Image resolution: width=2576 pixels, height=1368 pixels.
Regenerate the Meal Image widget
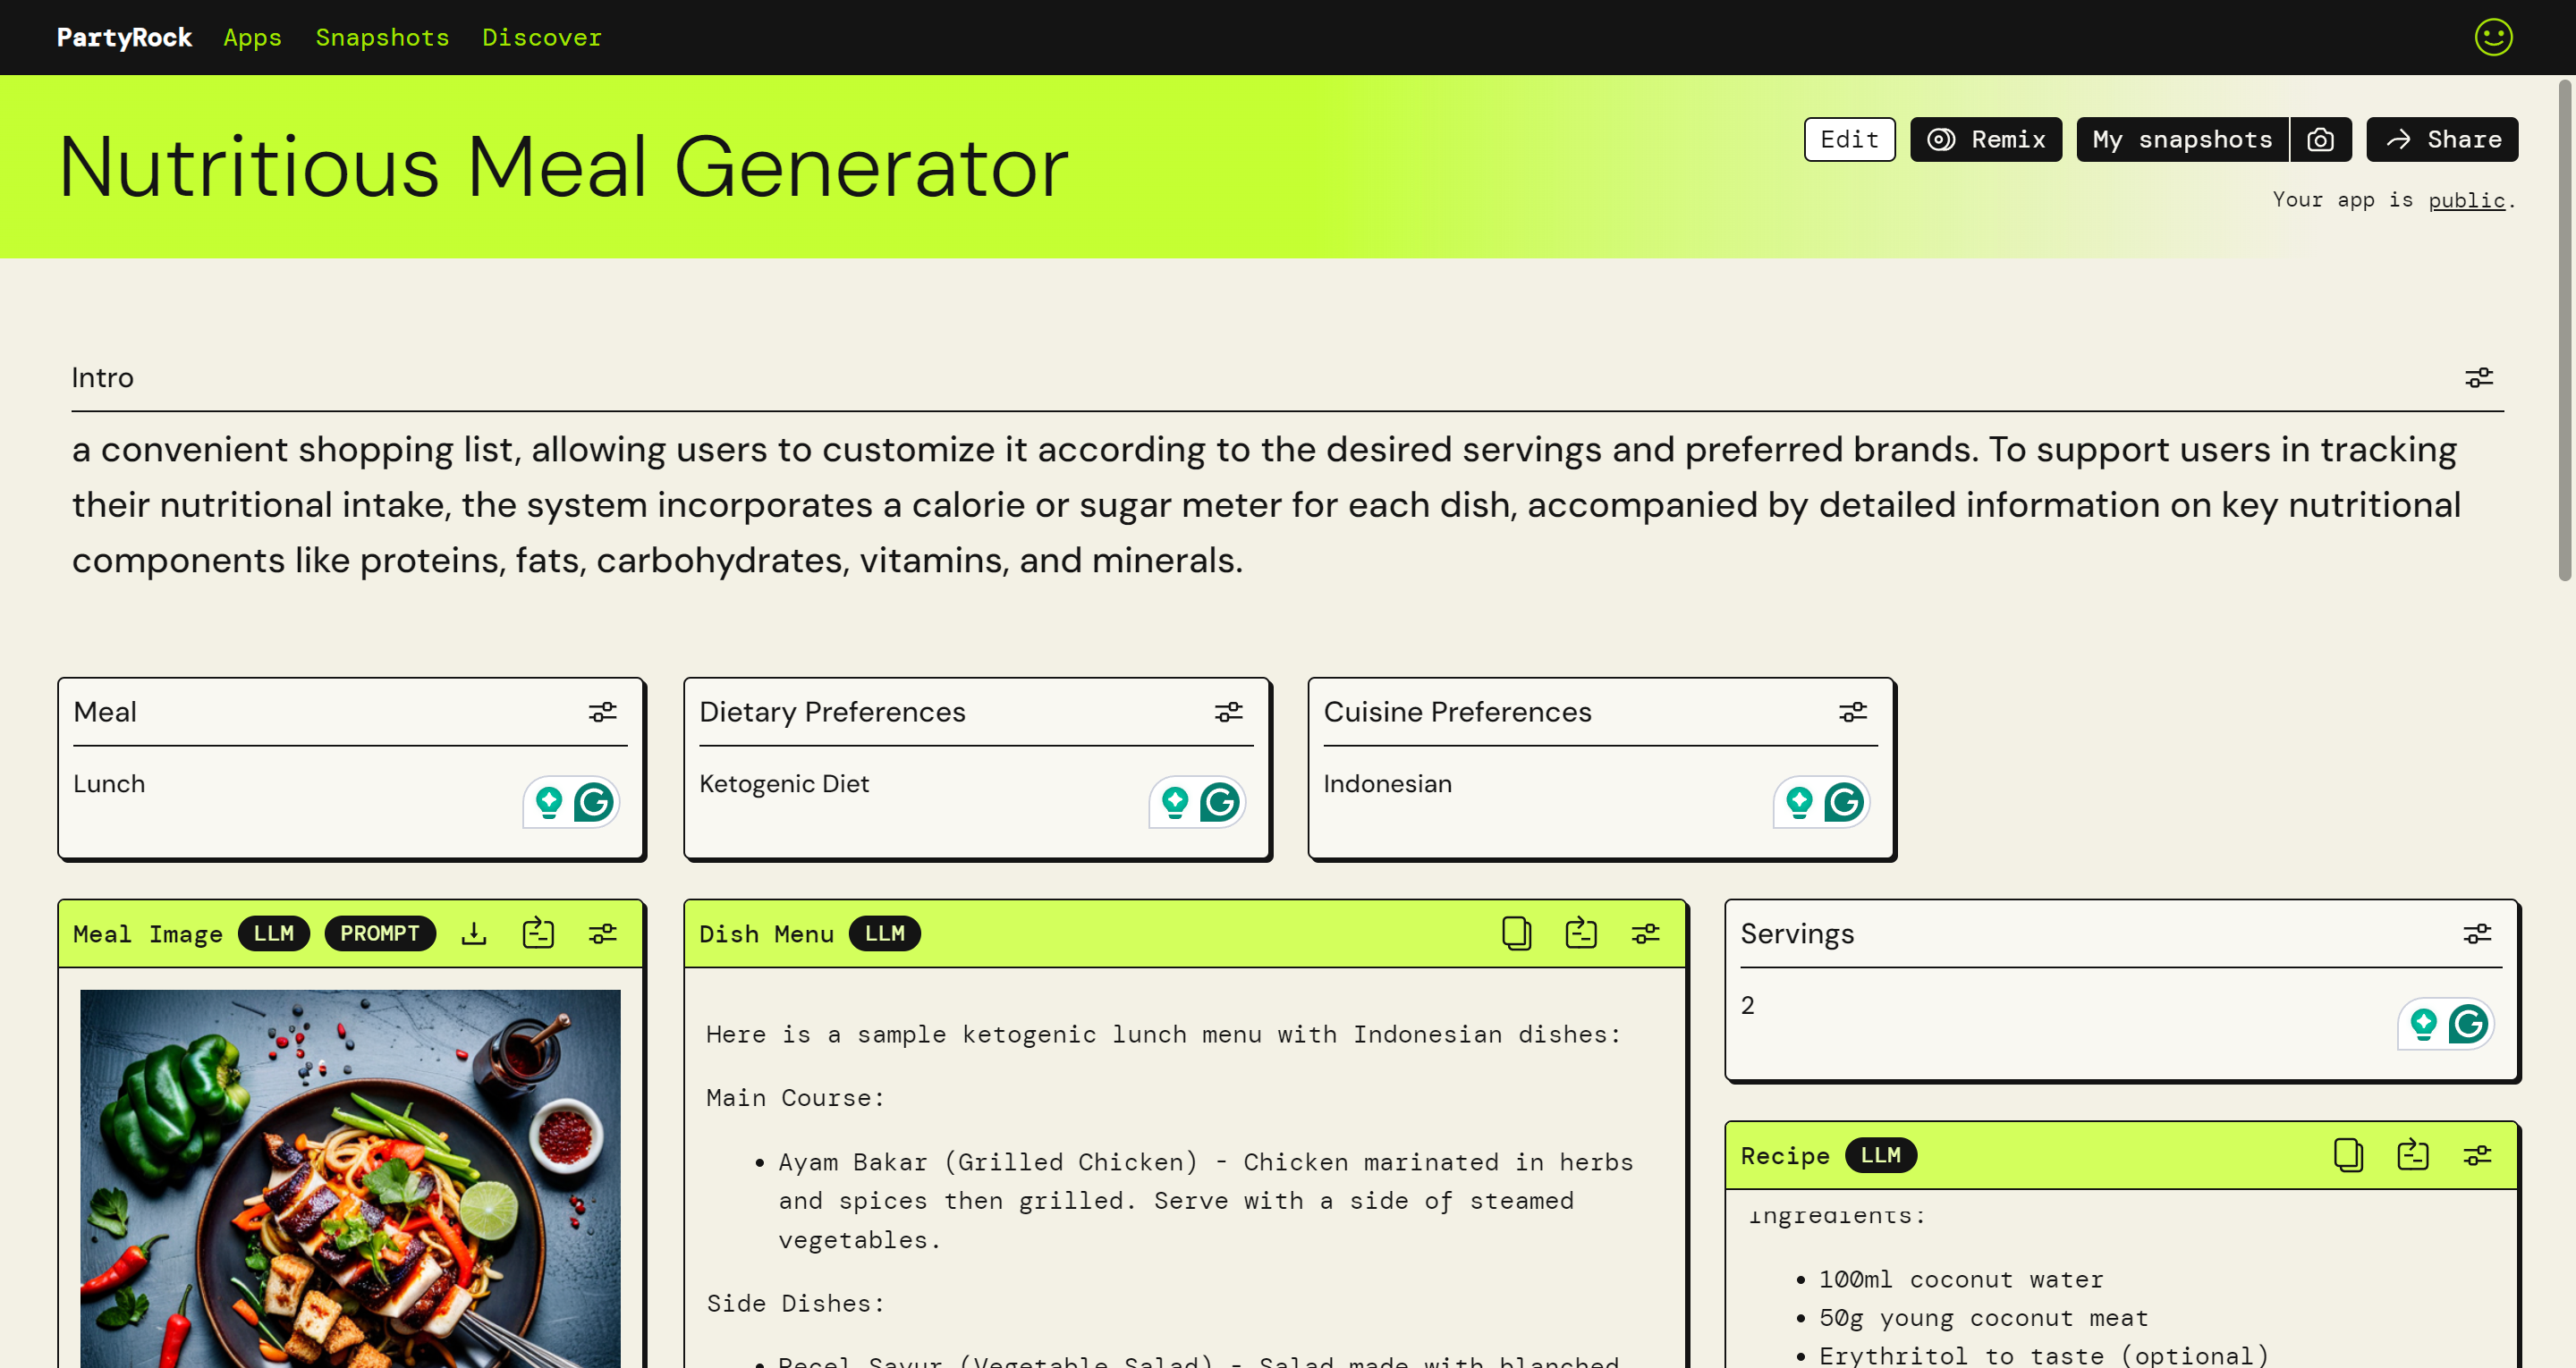tap(538, 933)
